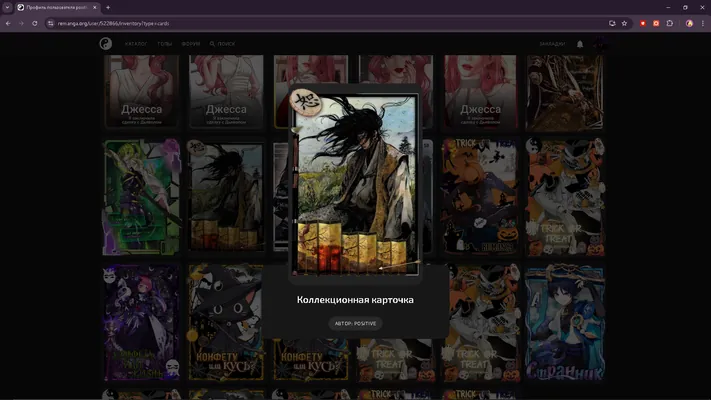Click the Поиск search field
Viewport: 711px width, 400px height.
pyautogui.click(x=222, y=44)
